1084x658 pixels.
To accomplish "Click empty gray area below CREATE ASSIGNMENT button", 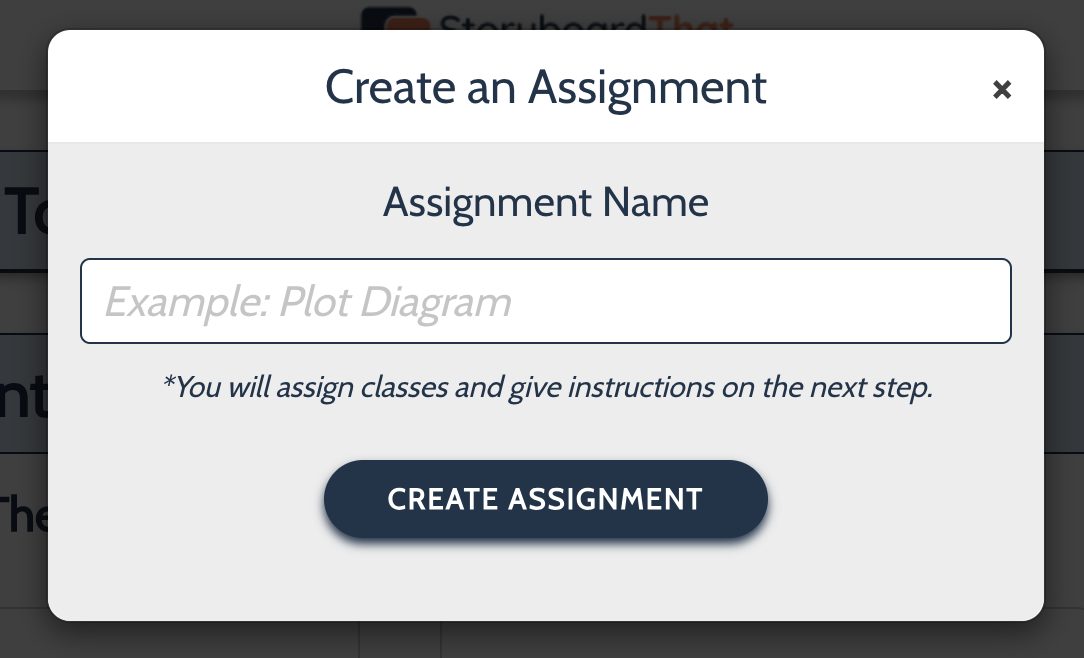I will [545, 580].
